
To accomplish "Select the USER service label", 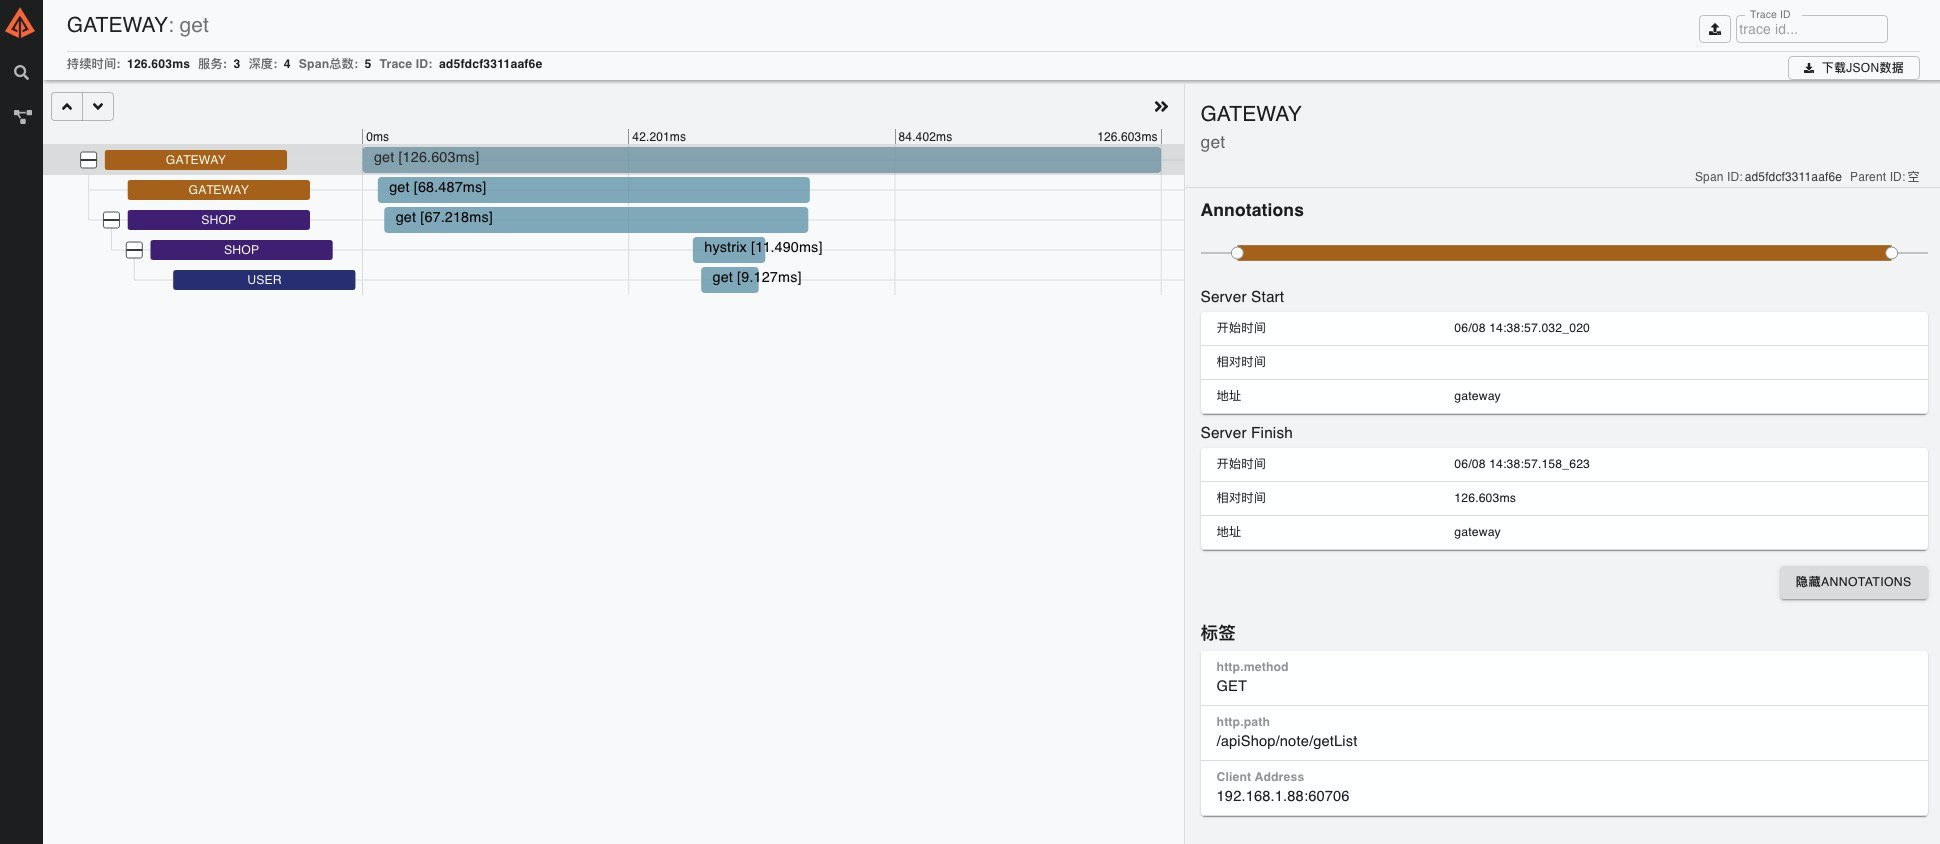I will point(264,280).
